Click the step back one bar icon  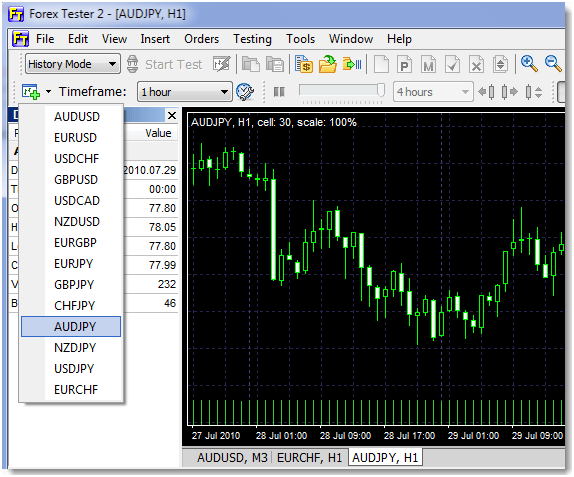(487, 92)
